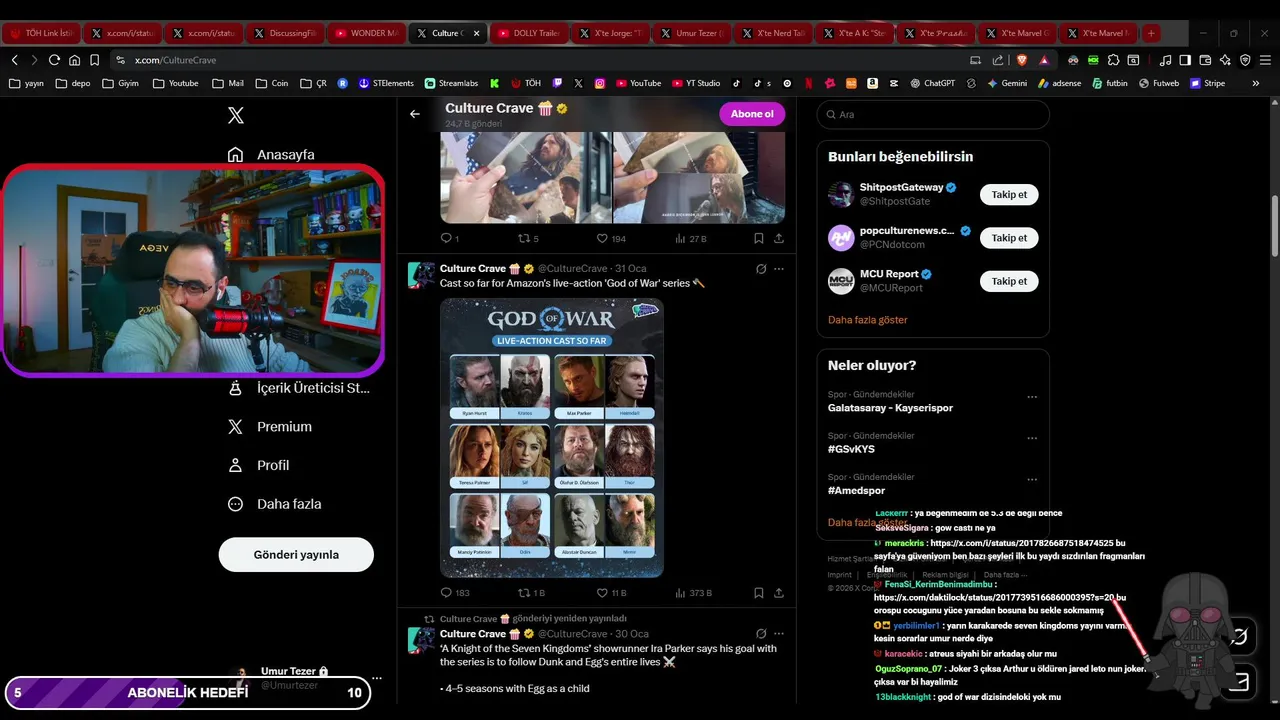
Task: Open the Brave Shields icon
Action: coord(1022,60)
